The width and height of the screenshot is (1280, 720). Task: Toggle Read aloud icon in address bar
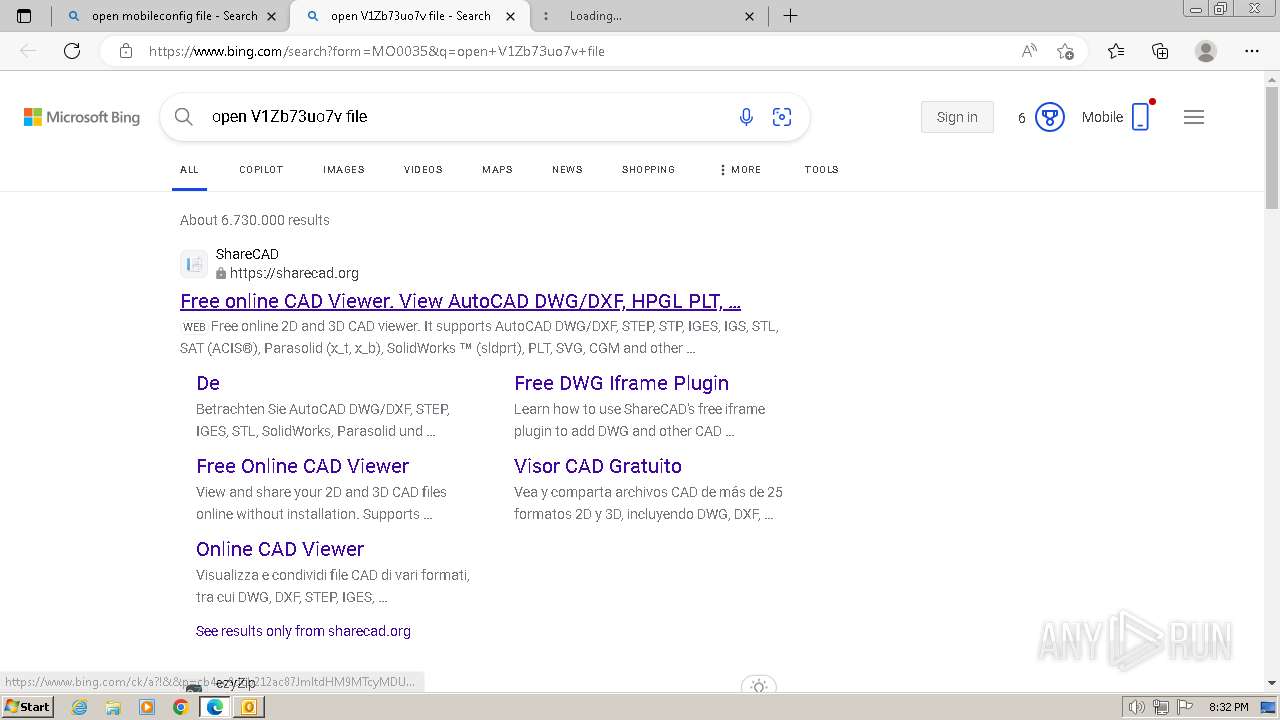1029,51
